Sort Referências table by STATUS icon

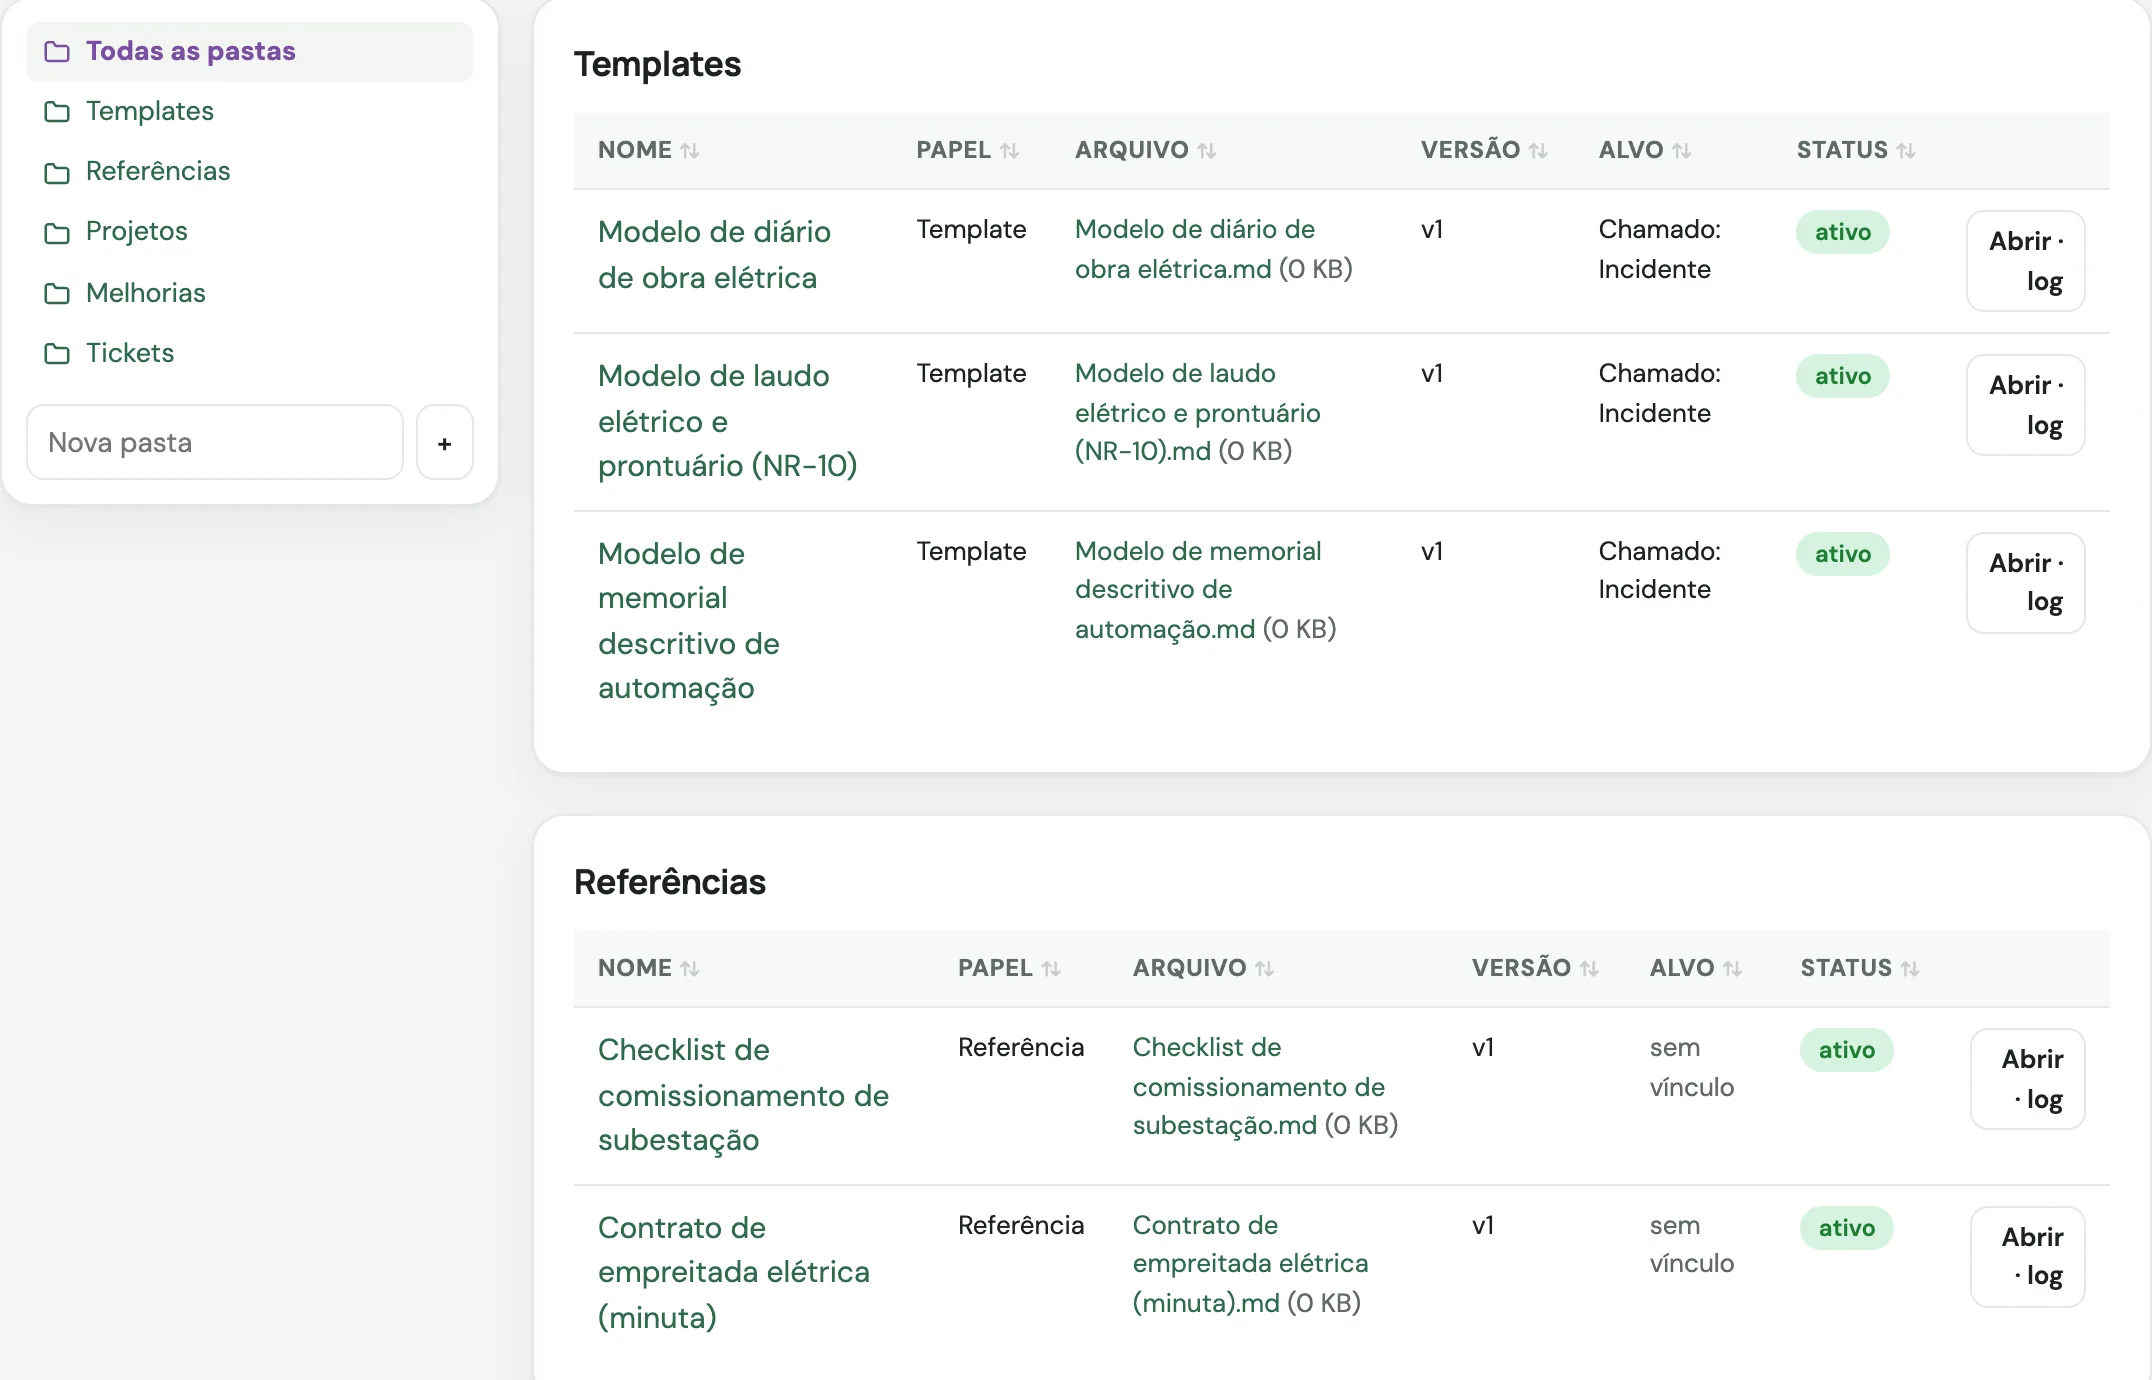tap(1910, 969)
